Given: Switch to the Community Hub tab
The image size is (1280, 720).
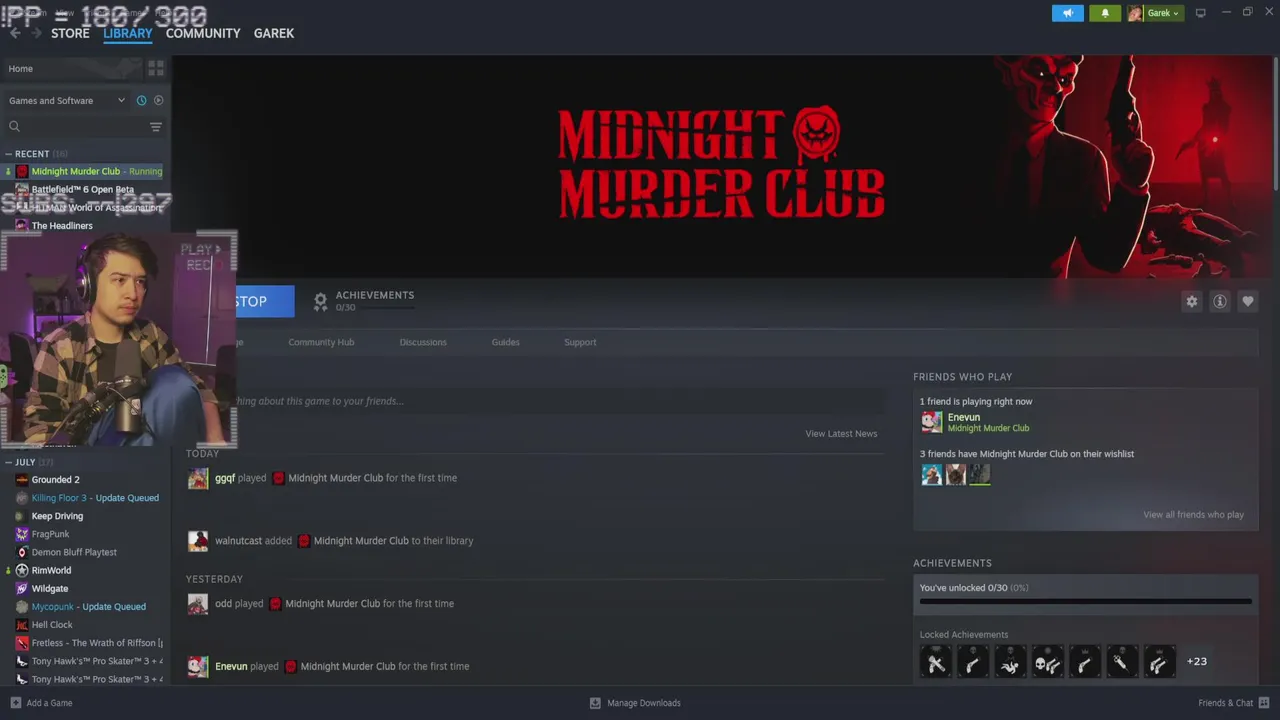Looking at the screenshot, I should click(x=321, y=342).
